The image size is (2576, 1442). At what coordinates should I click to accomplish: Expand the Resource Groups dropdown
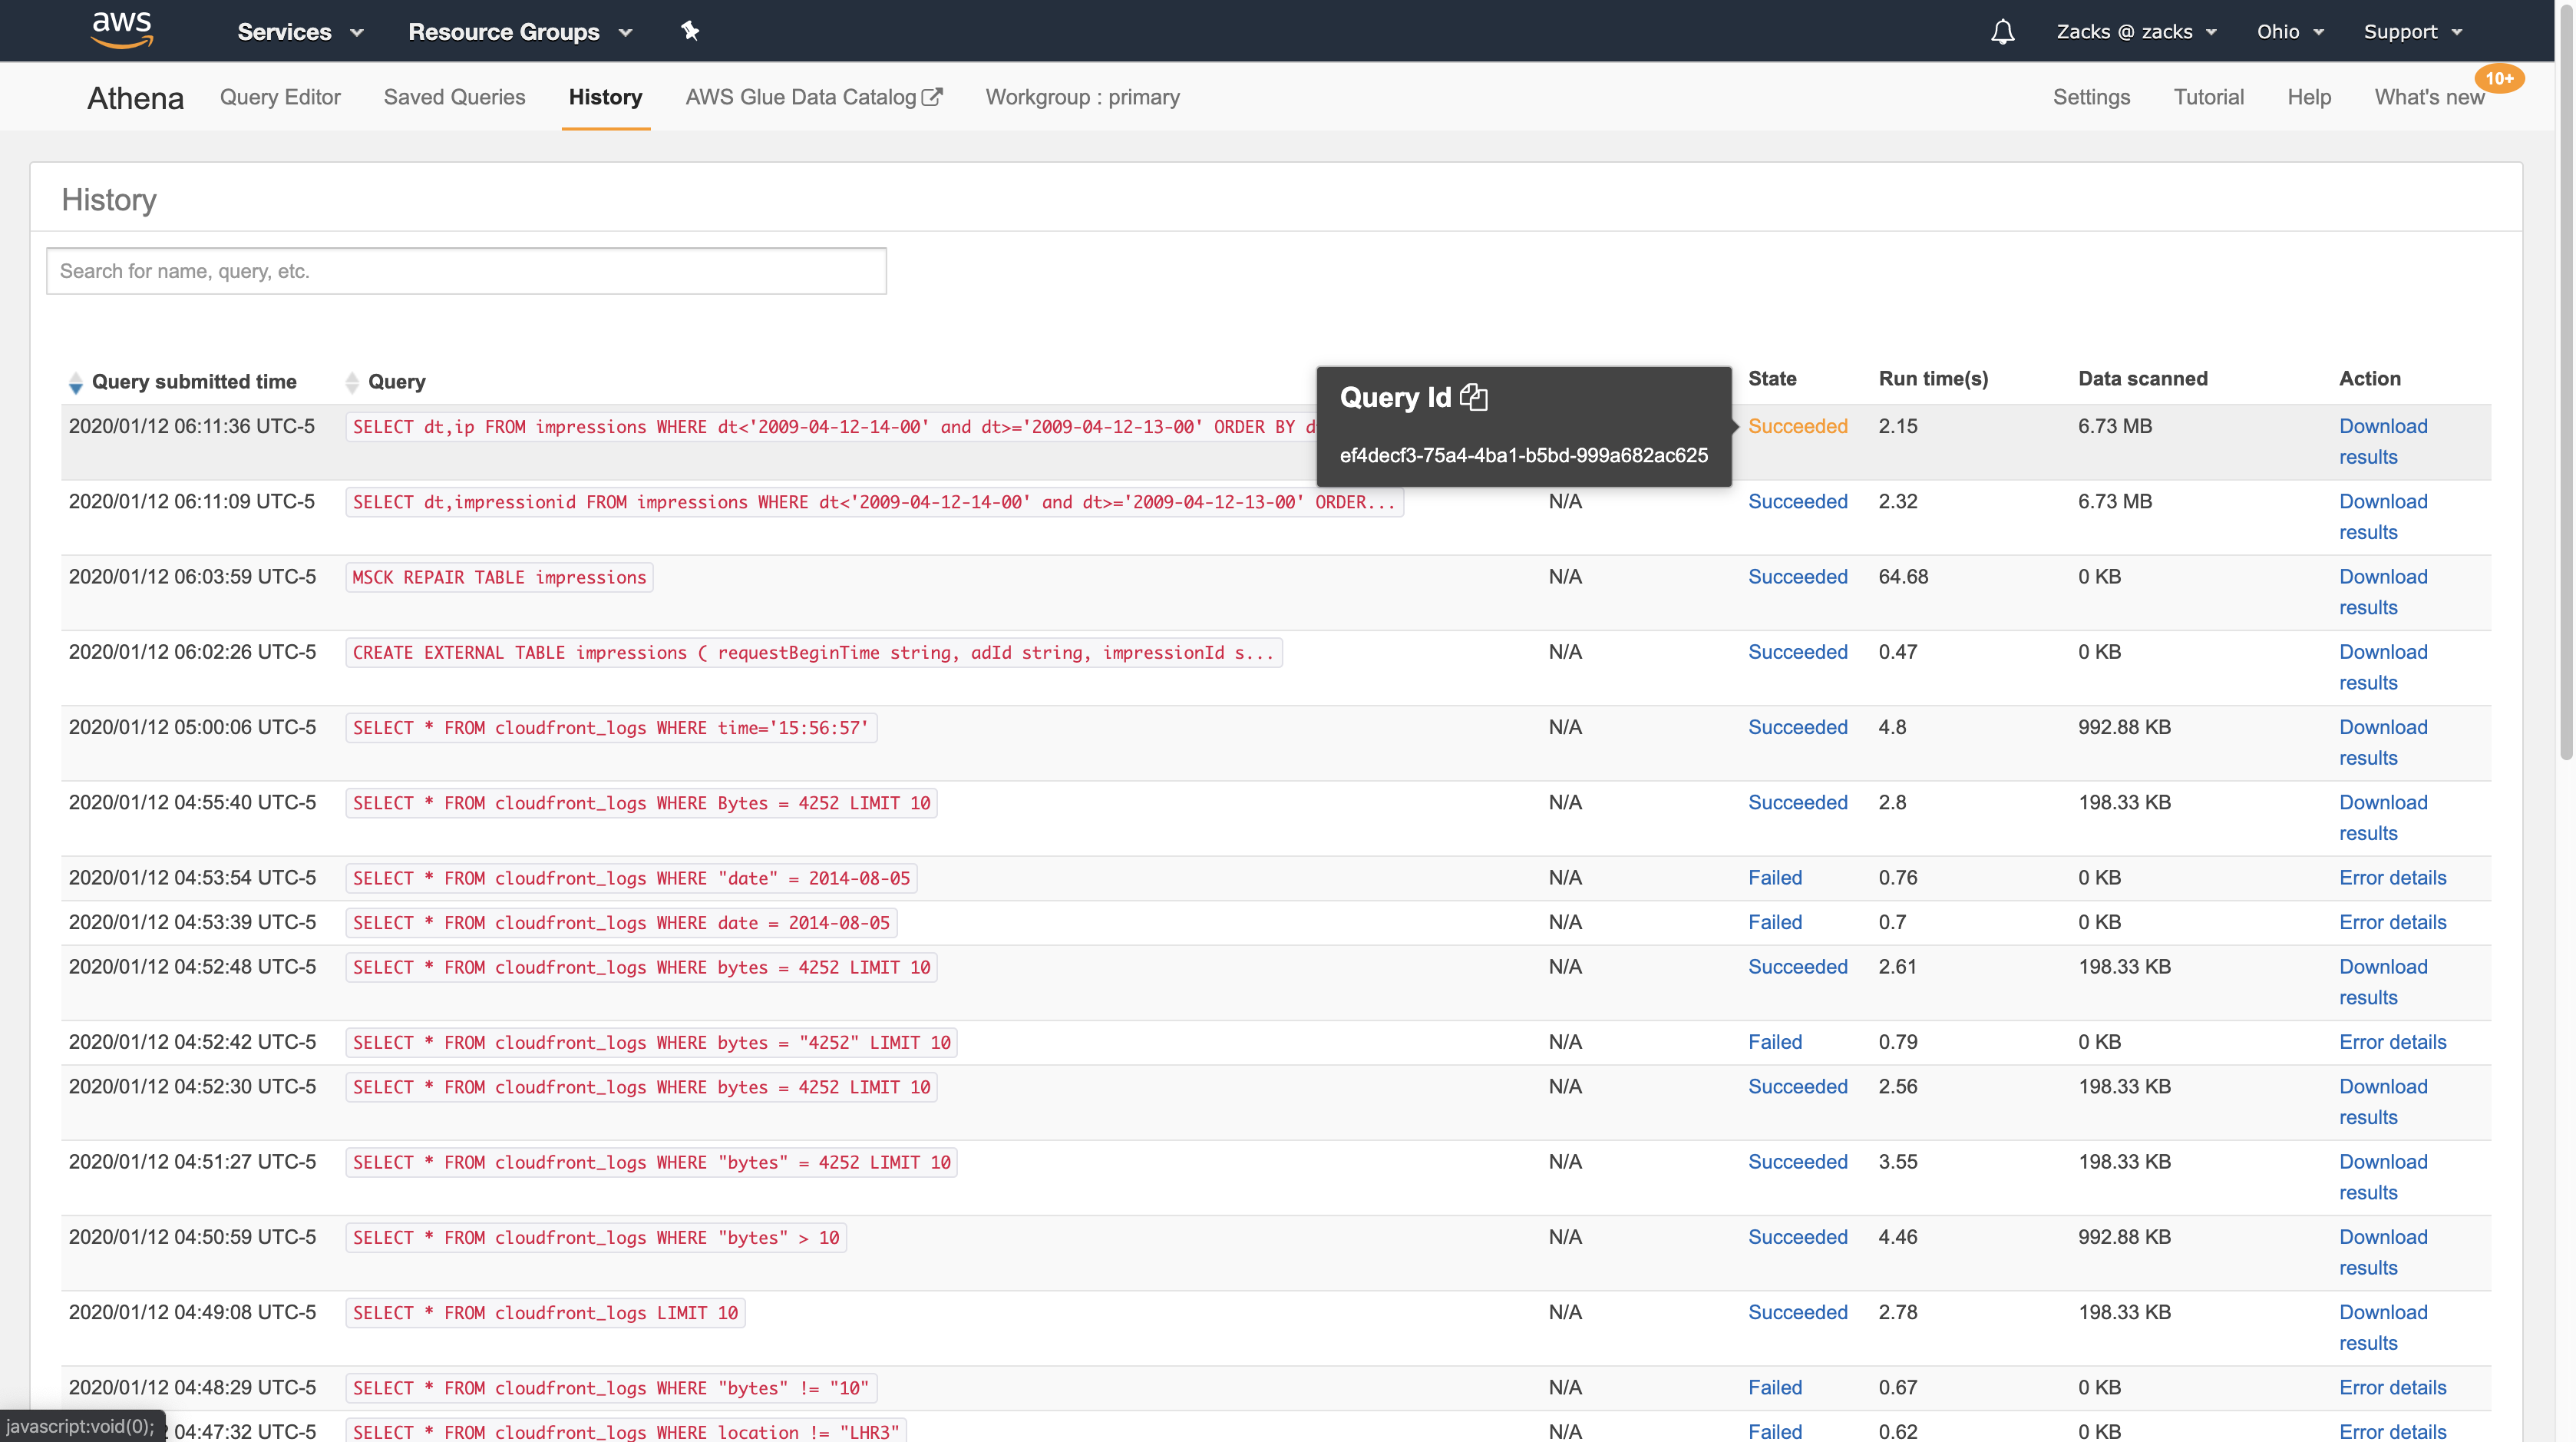pyautogui.click(x=520, y=32)
